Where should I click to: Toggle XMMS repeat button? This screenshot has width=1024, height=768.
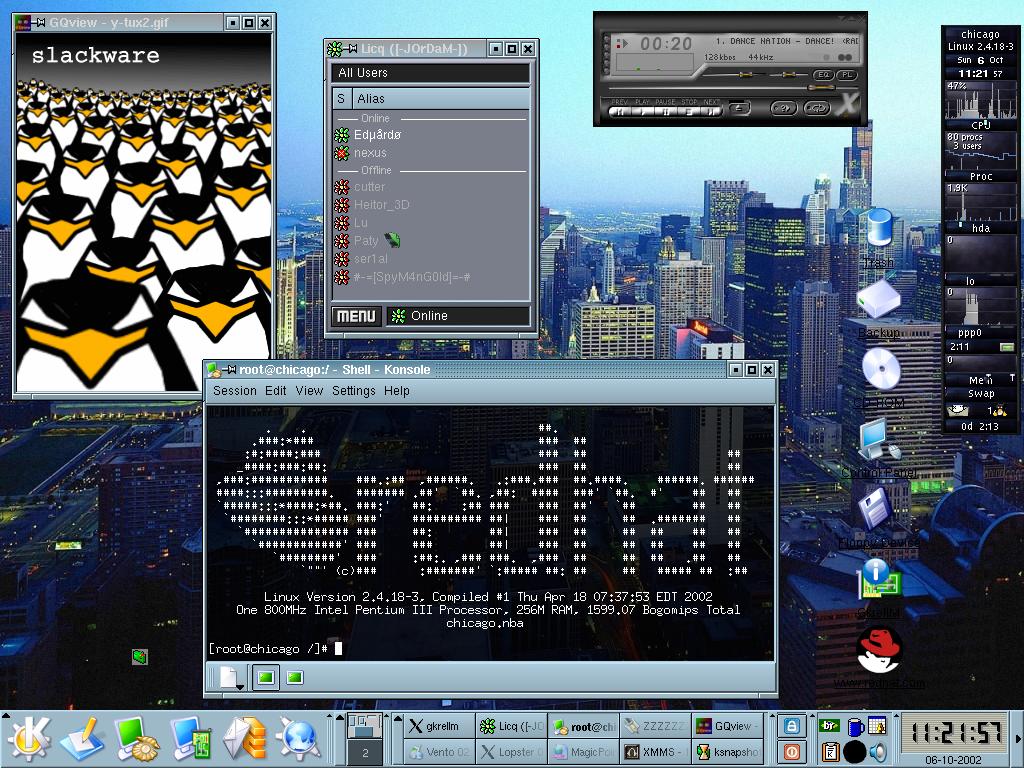click(x=817, y=108)
